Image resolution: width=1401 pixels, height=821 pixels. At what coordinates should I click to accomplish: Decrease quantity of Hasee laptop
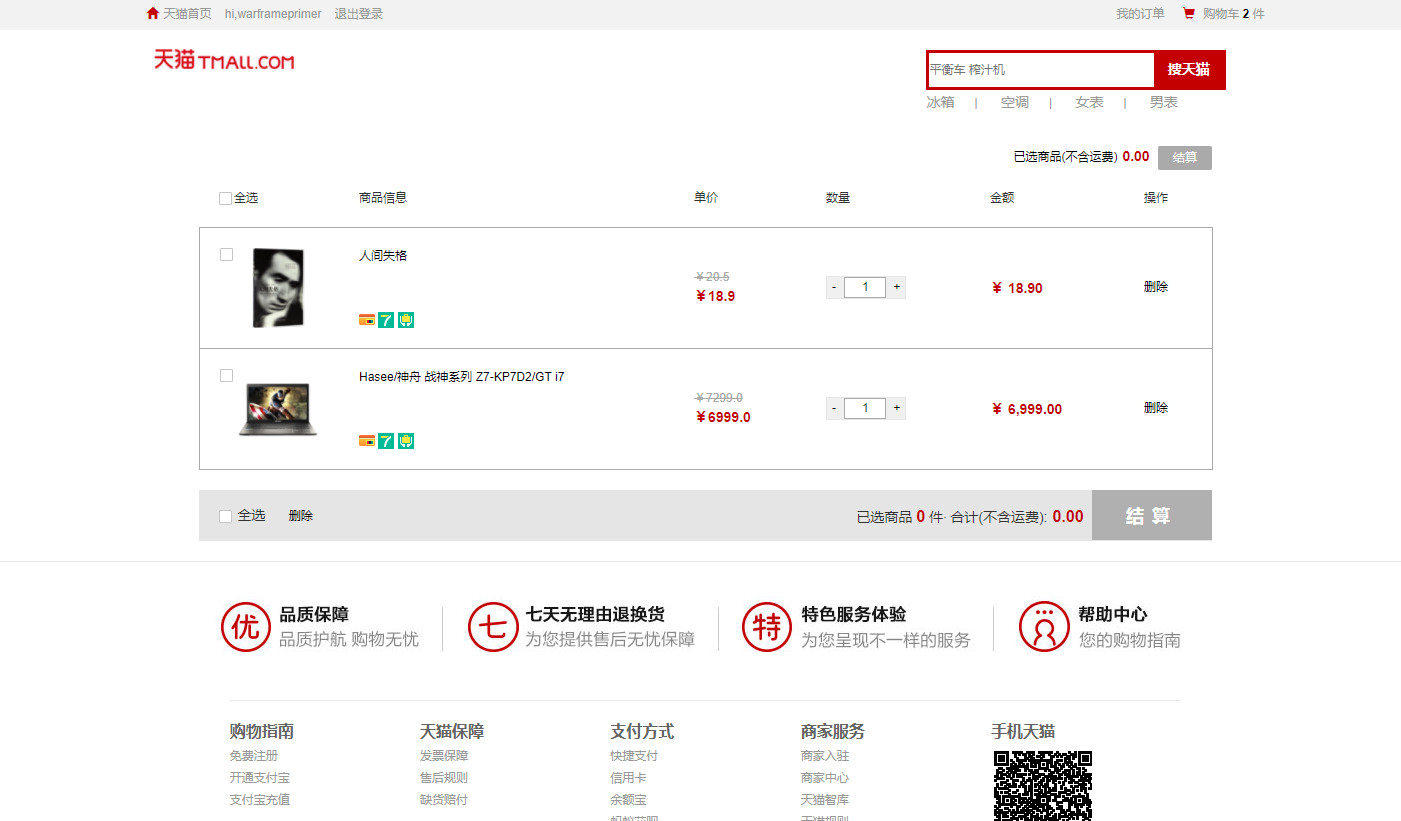point(834,408)
